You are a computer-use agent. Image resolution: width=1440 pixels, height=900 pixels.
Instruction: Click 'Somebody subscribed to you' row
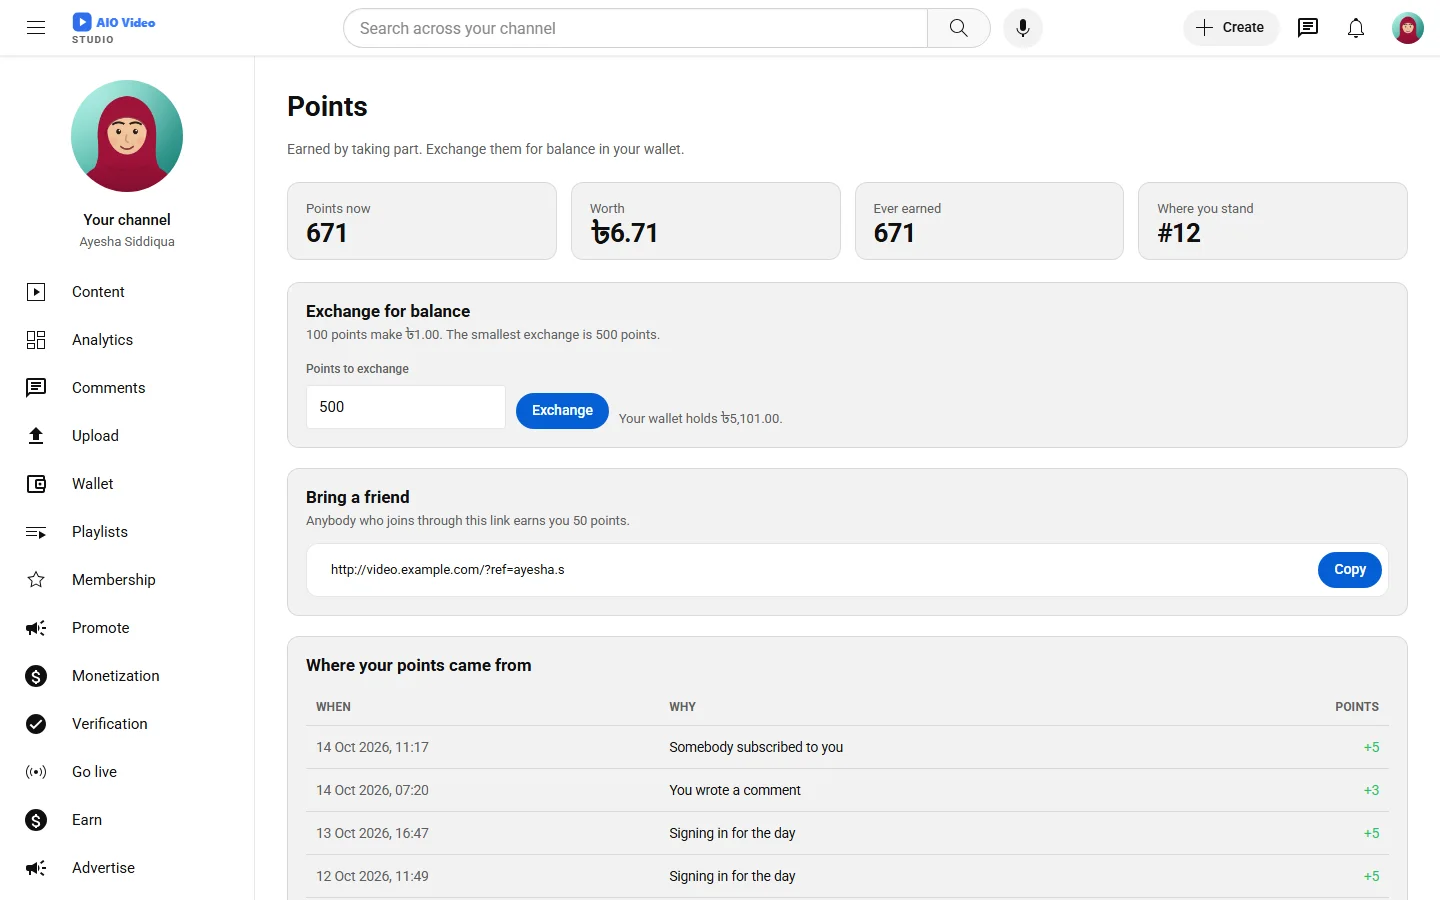(x=847, y=747)
